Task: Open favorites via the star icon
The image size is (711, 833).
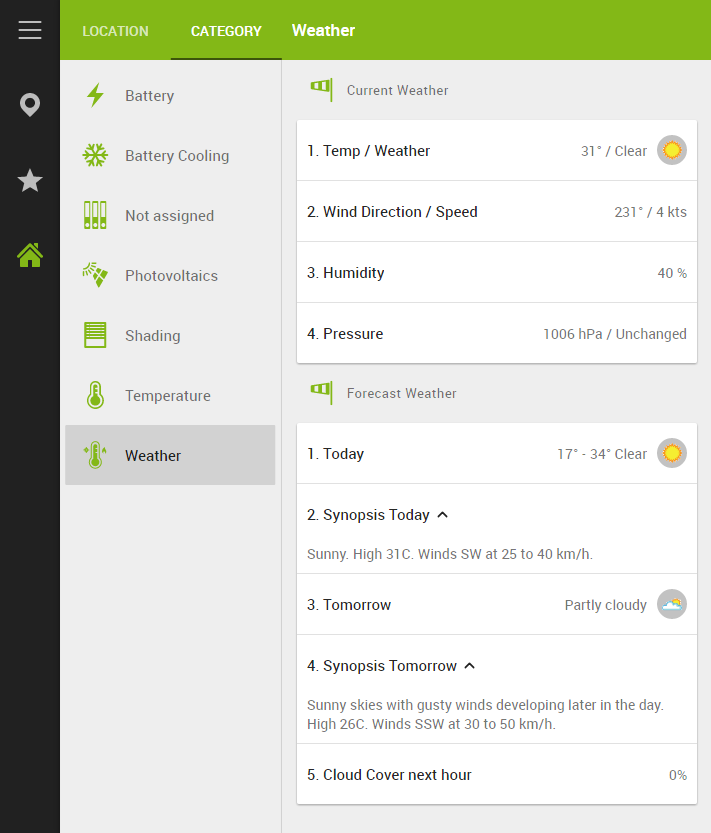Action: [30, 181]
